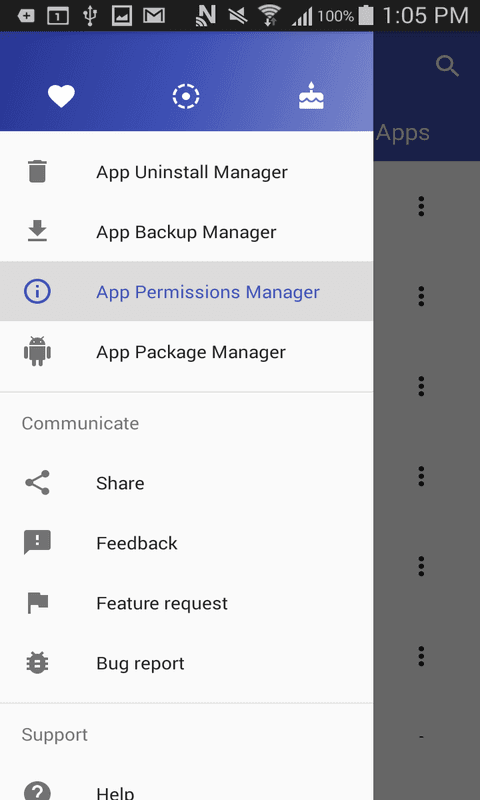This screenshot has width=480, height=800.
Task: Tap the dashed circle target icon
Action: 186,96
